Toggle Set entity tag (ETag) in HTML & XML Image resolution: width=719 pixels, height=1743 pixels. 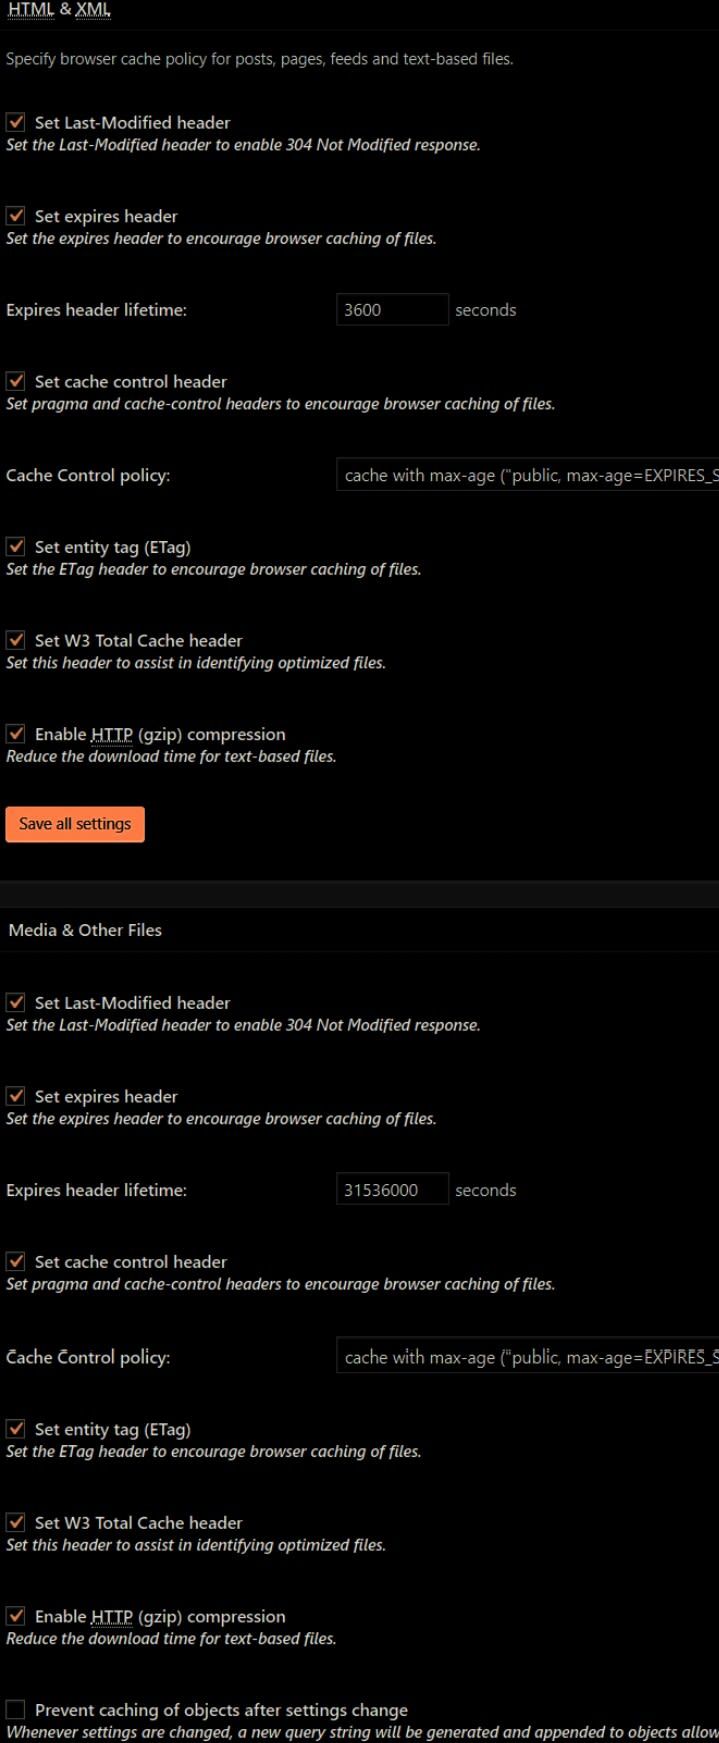(x=16, y=547)
